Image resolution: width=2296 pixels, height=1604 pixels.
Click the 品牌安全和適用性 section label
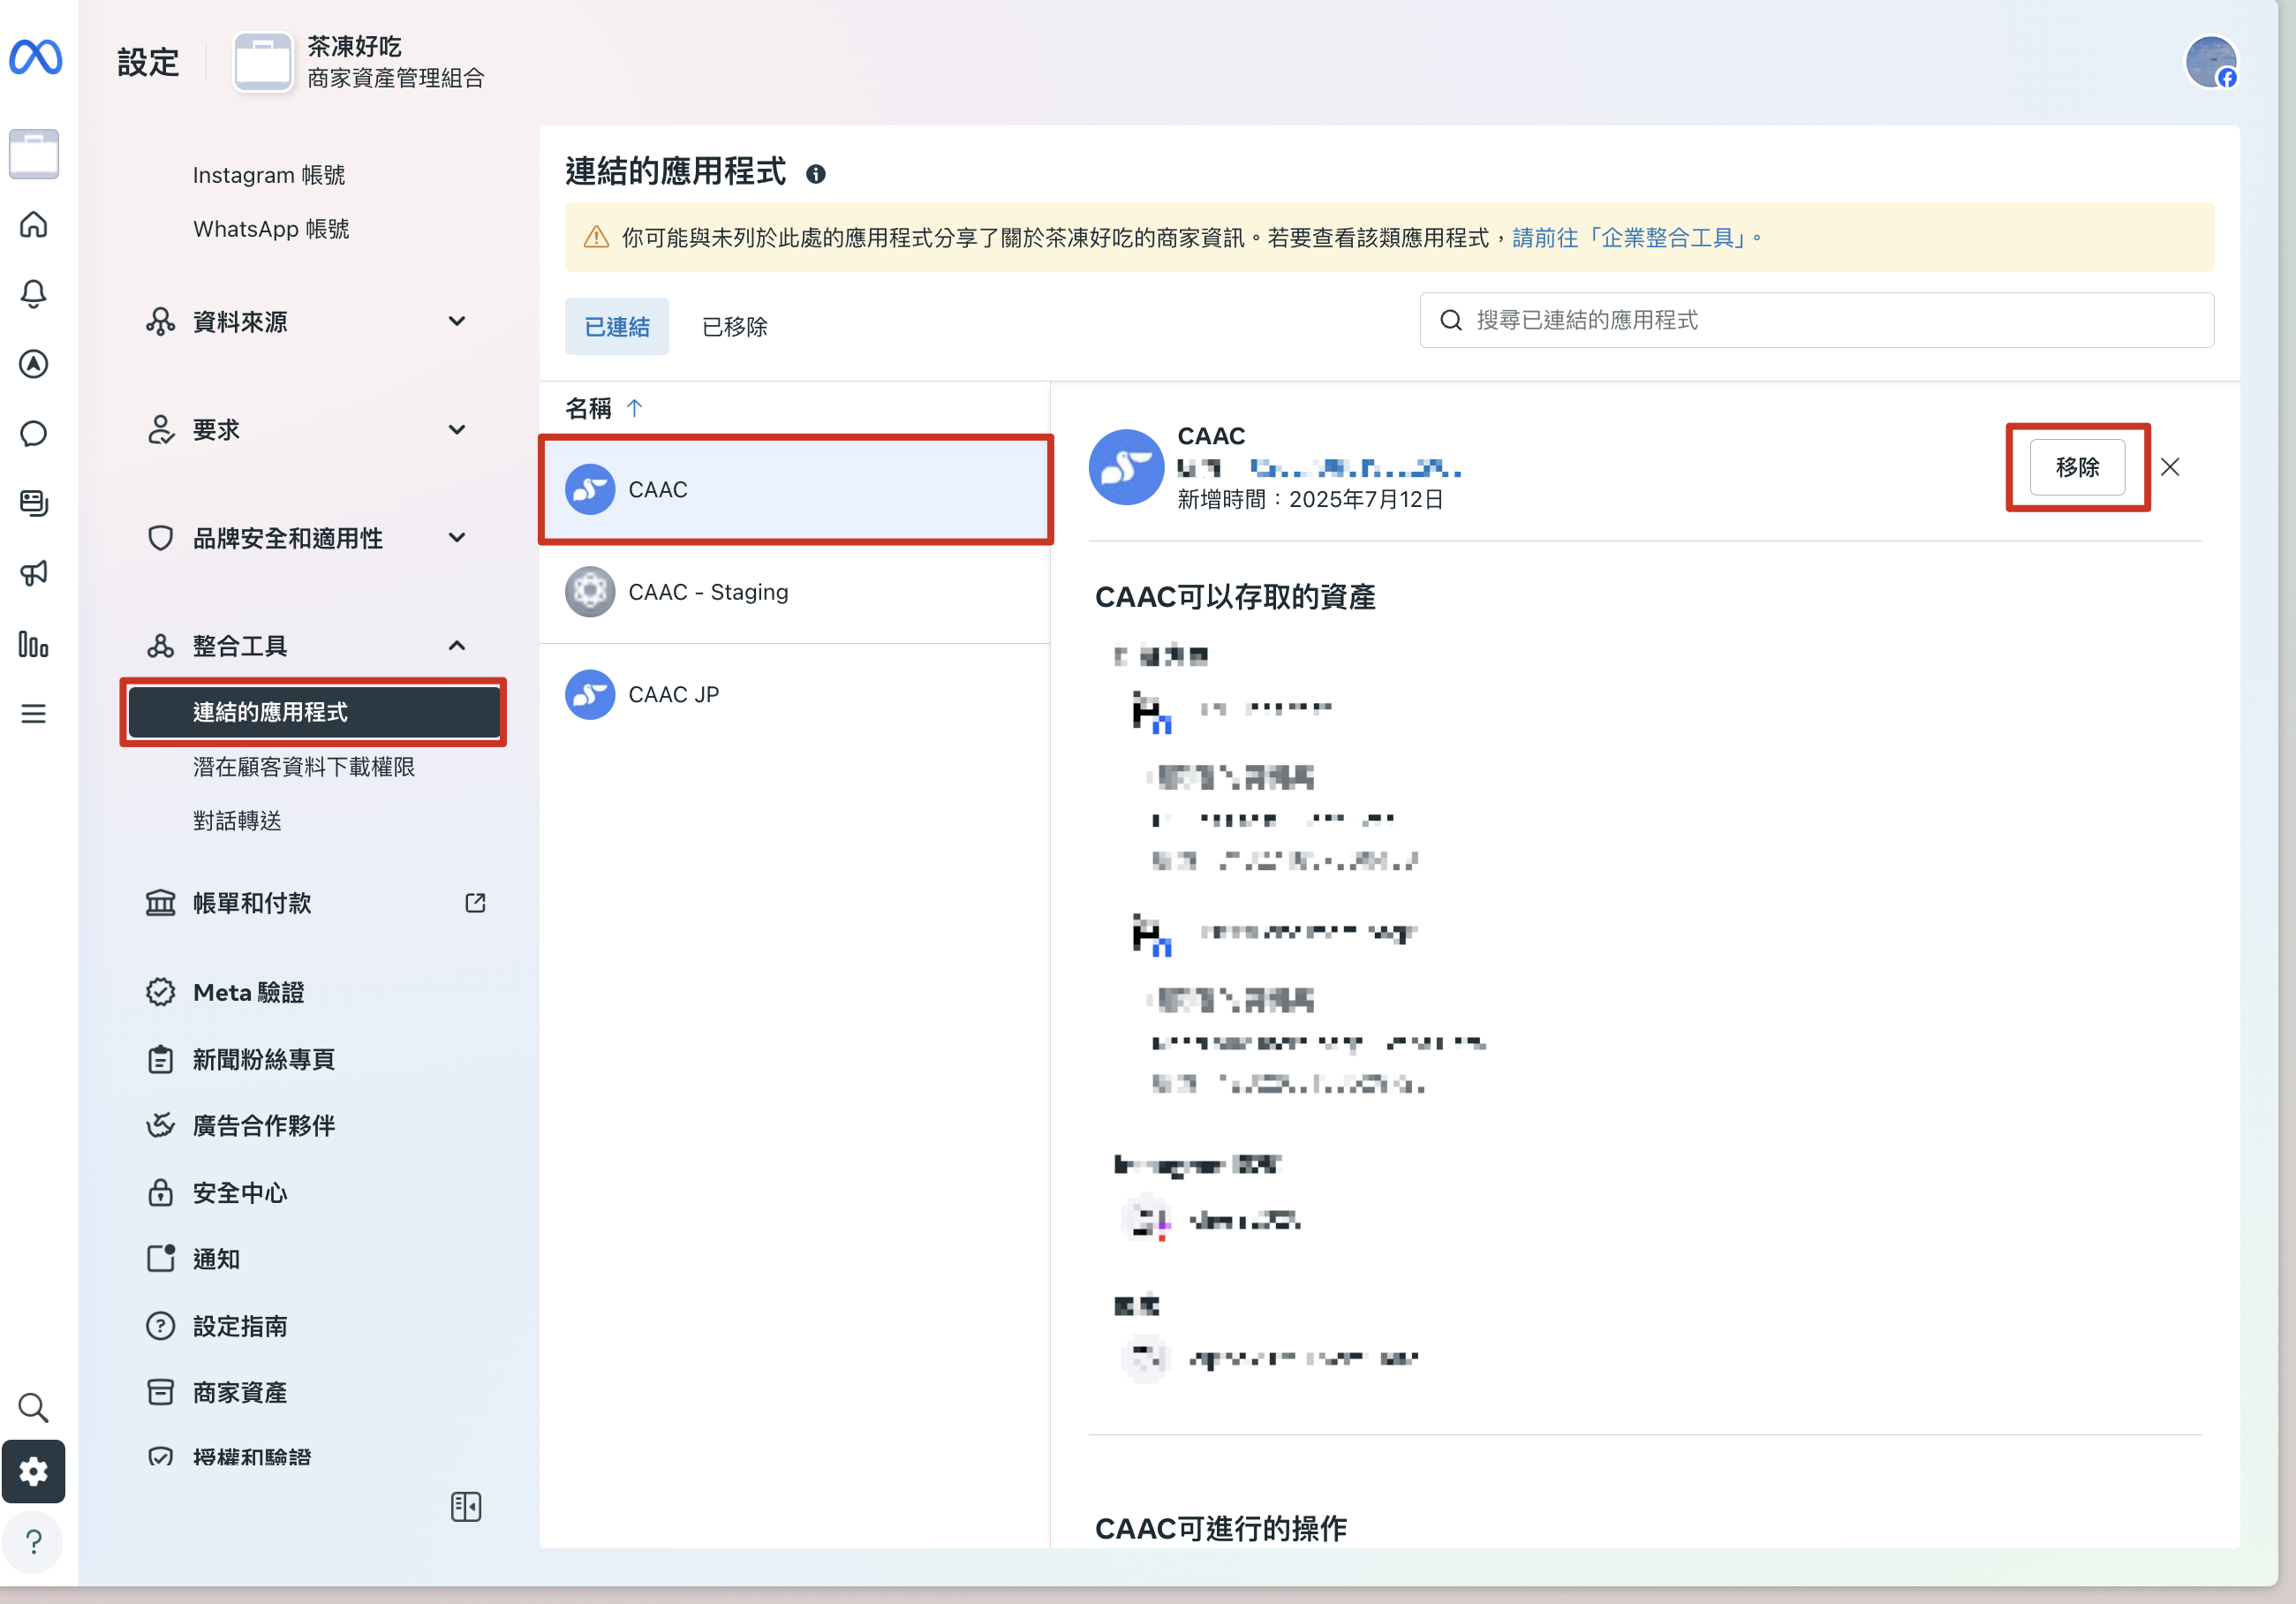[x=288, y=539]
